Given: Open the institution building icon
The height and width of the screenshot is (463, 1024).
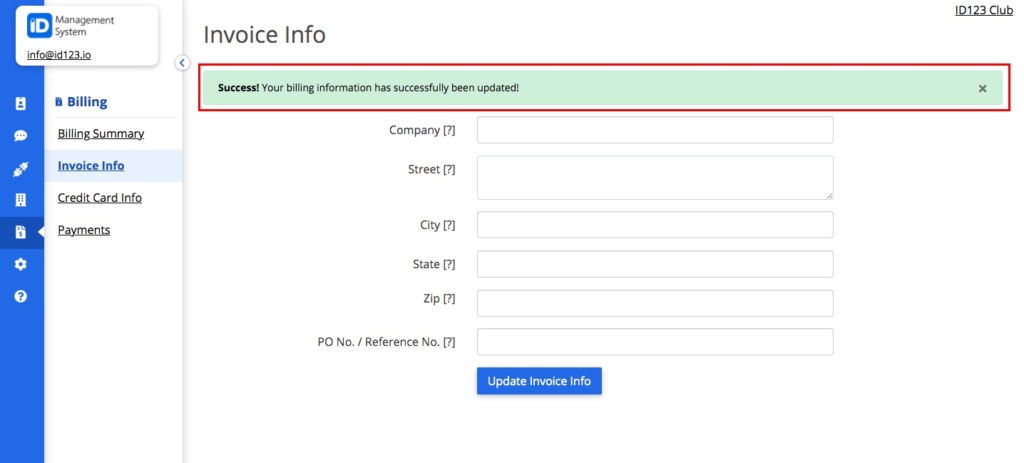Looking at the screenshot, I should [20, 200].
